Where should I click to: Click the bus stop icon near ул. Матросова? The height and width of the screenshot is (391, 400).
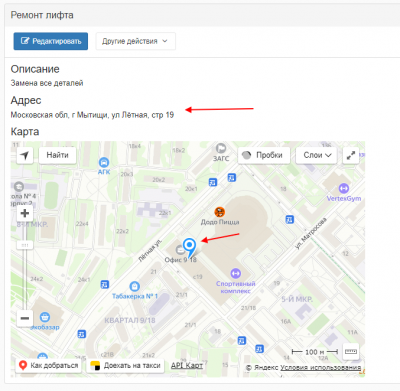290,219
